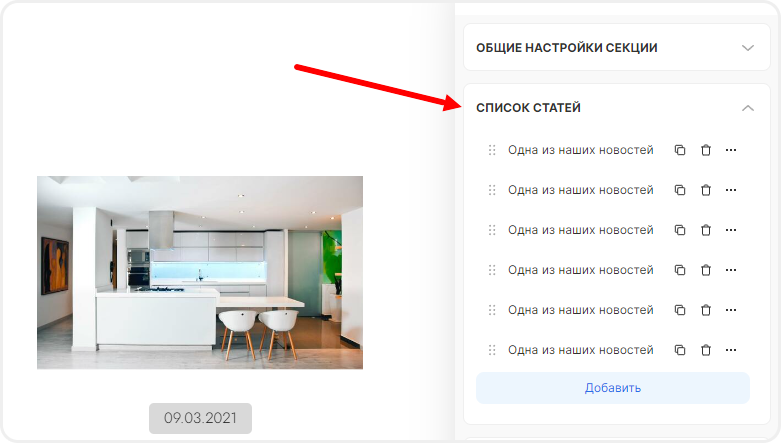
Task: Click the 09.03.2021 date badge
Action: coord(200,418)
